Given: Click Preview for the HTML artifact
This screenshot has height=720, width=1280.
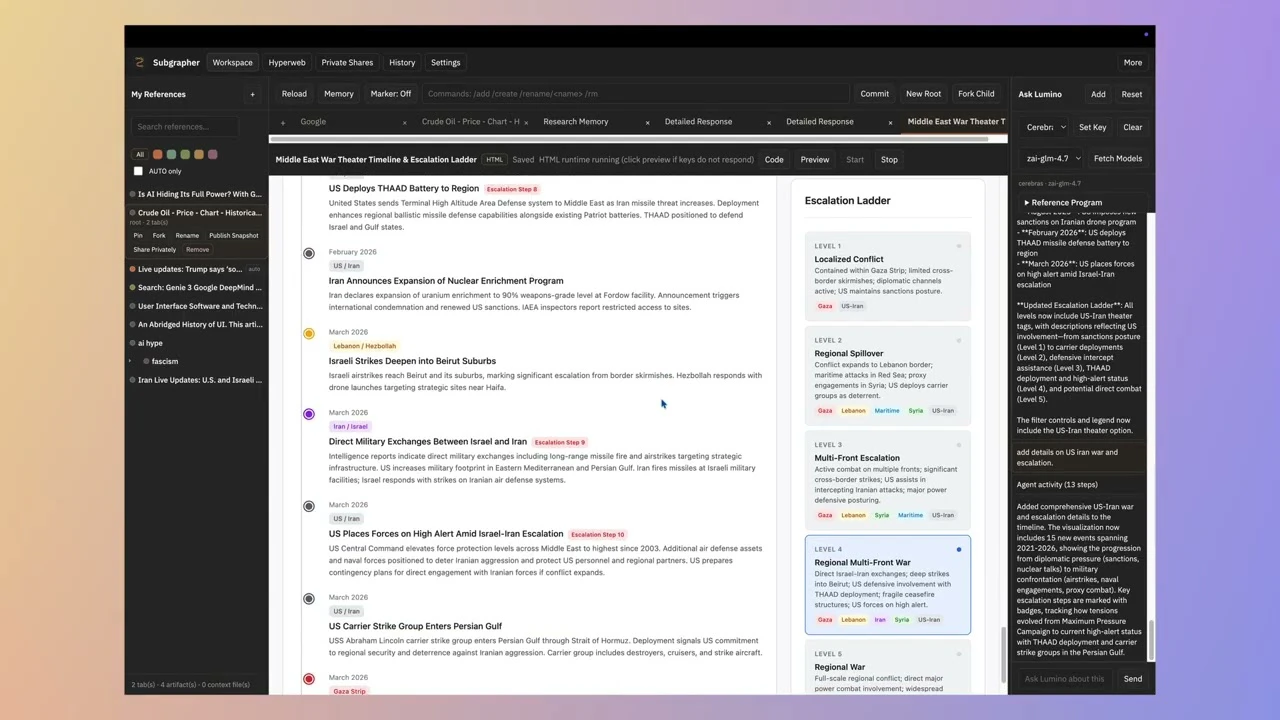Looking at the screenshot, I should 815,159.
